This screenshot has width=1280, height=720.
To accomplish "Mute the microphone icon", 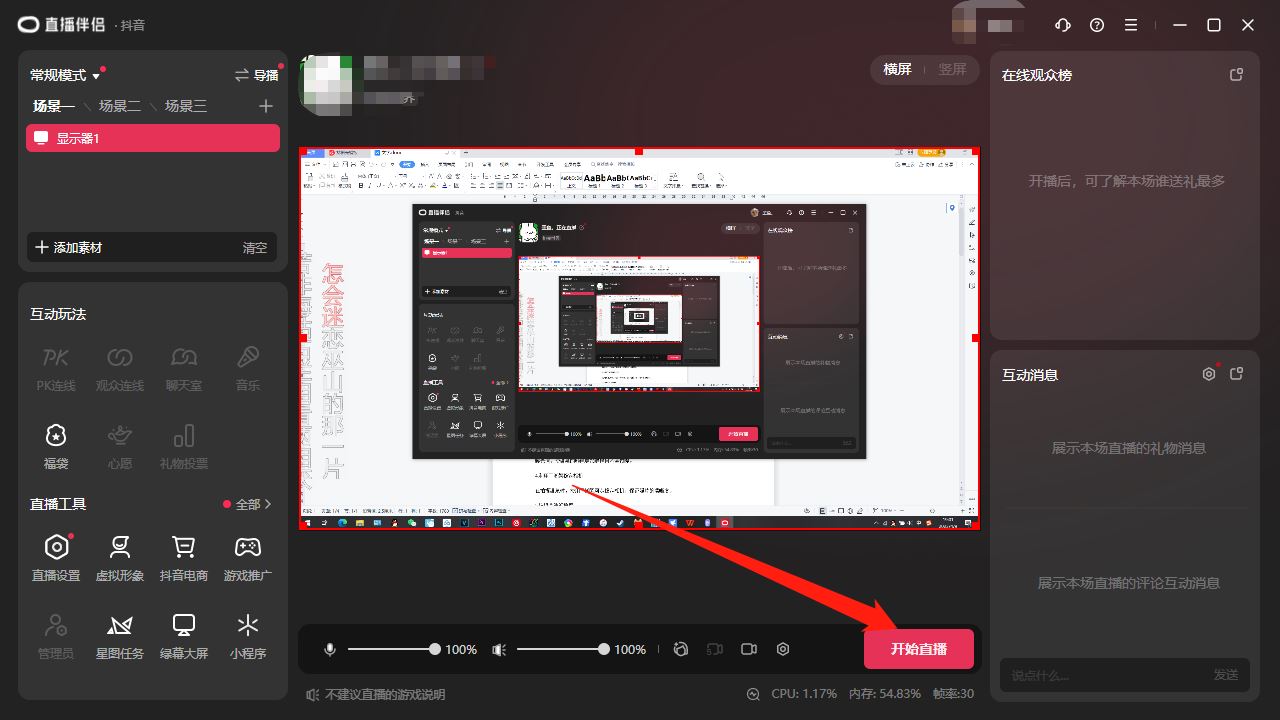I will pos(330,649).
